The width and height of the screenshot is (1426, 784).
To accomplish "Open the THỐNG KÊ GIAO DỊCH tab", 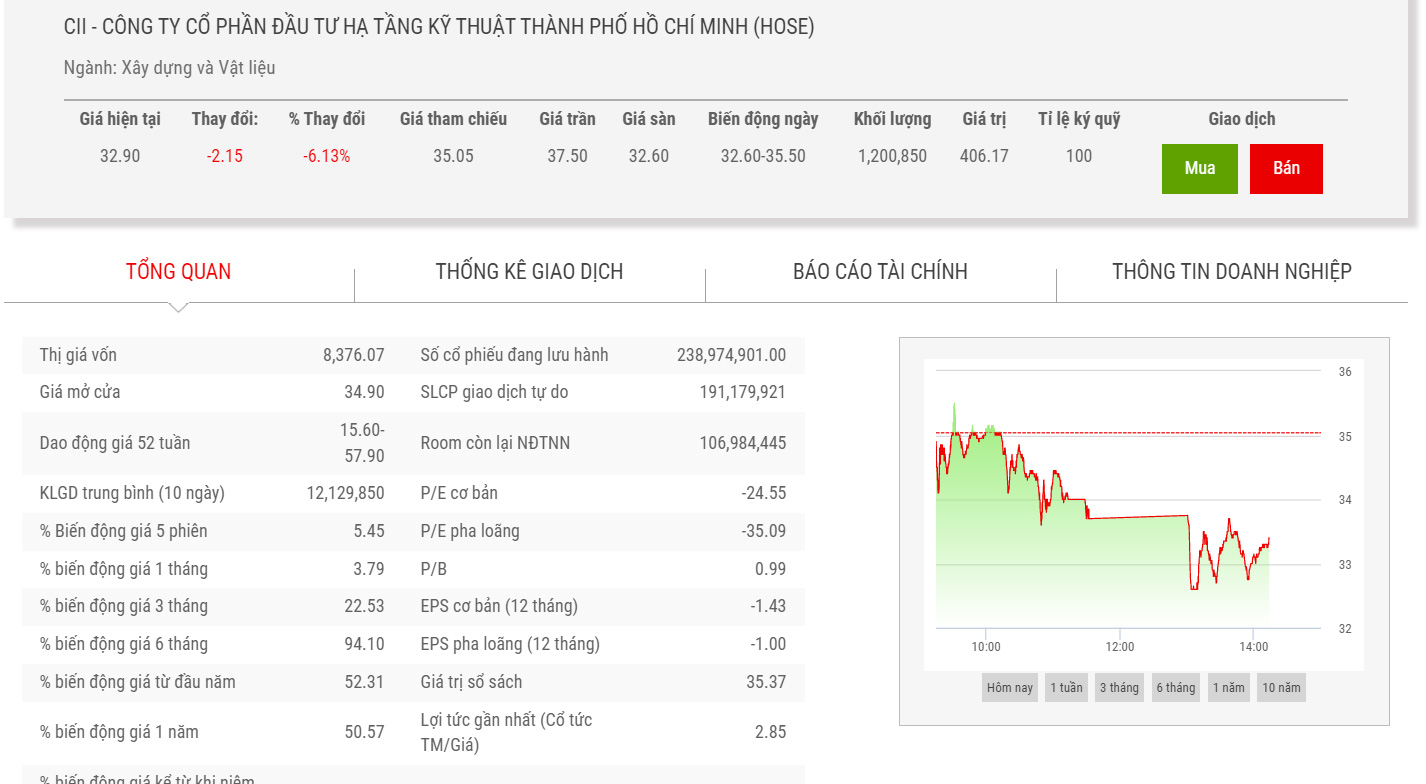I will (x=529, y=271).
